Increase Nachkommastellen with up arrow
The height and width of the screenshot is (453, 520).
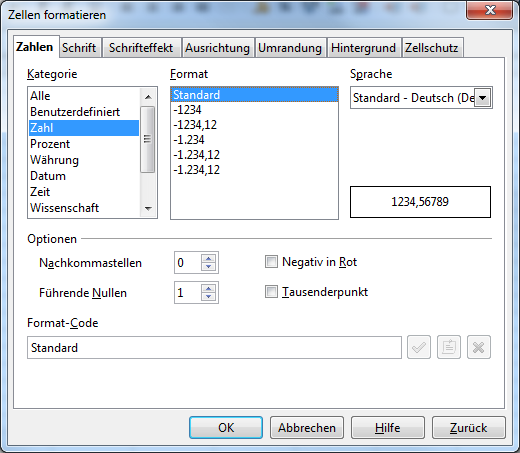point(209,259)
